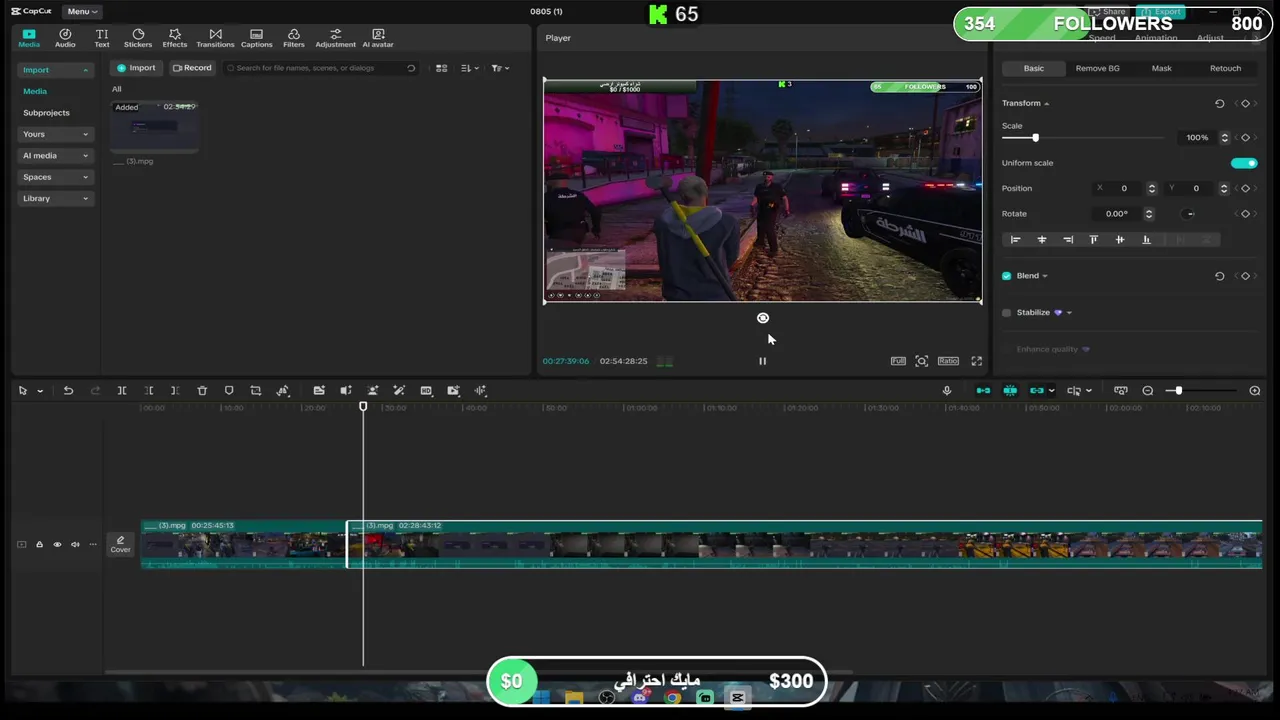The width and height of the screenshot is (1280, 720).
Task: Select Subprojects in the left sidebar
Action: coord(46,113)
